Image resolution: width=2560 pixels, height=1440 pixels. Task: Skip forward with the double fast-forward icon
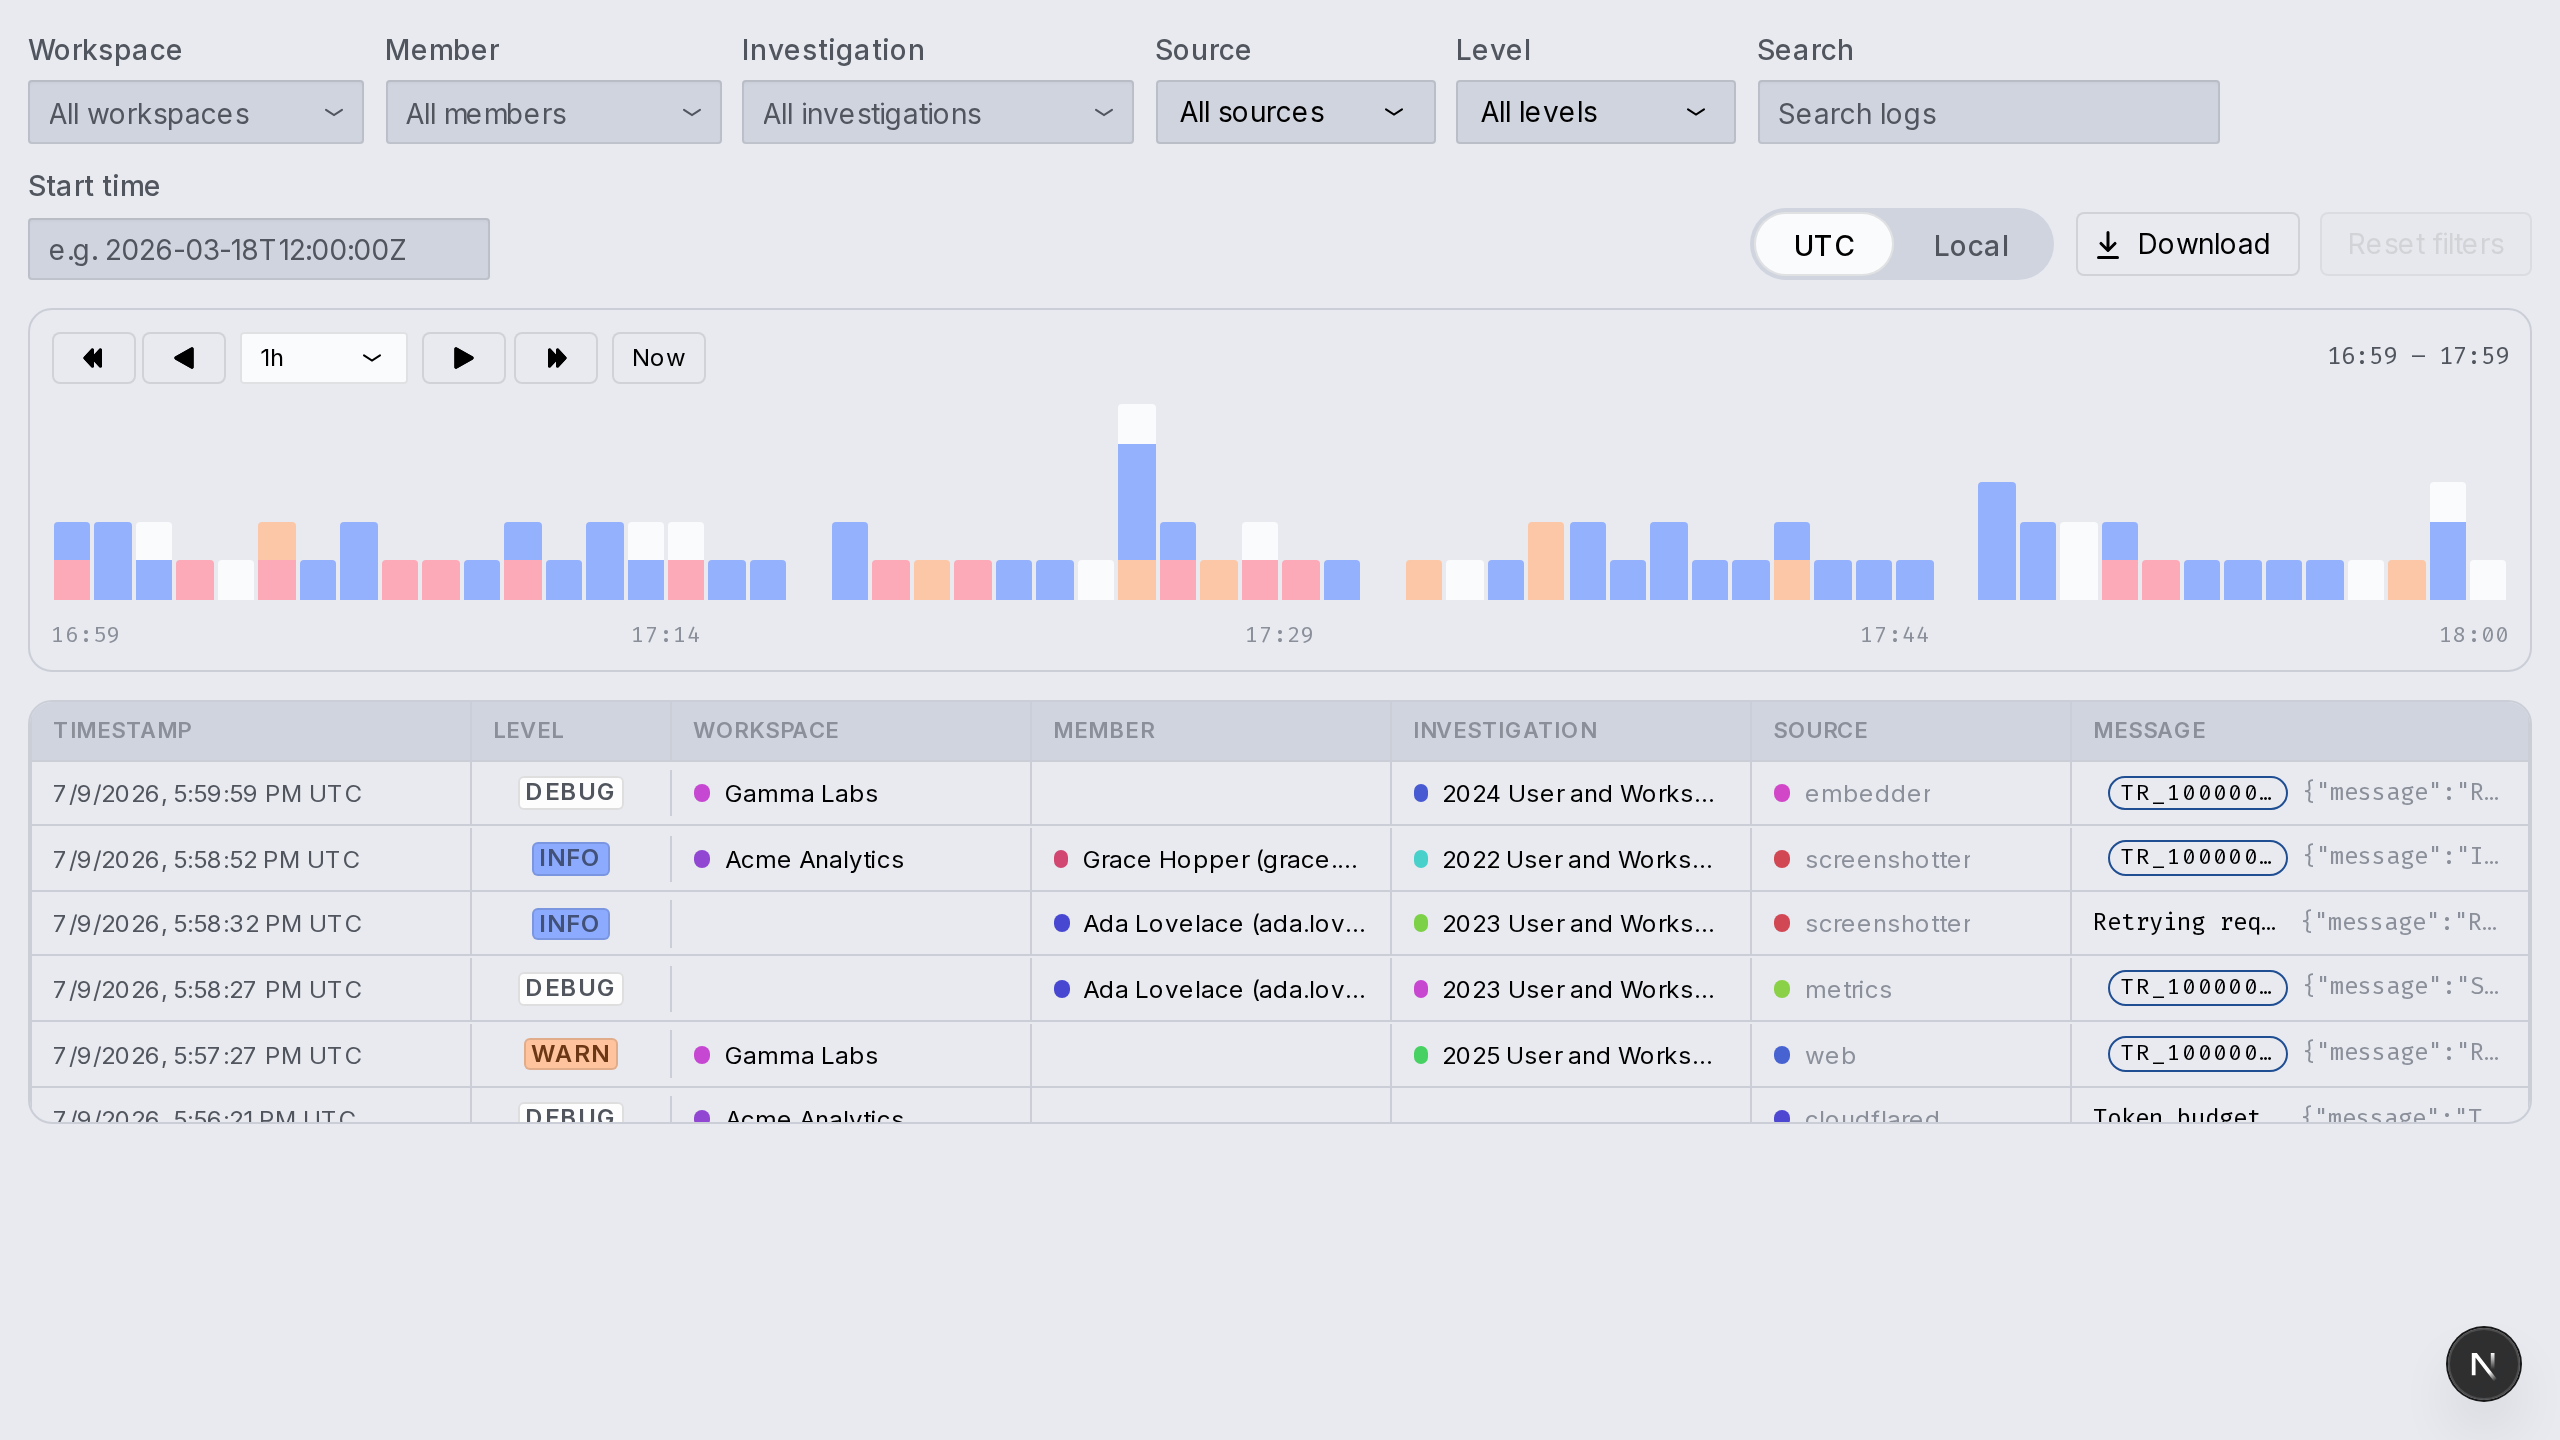tap(556, 358)
